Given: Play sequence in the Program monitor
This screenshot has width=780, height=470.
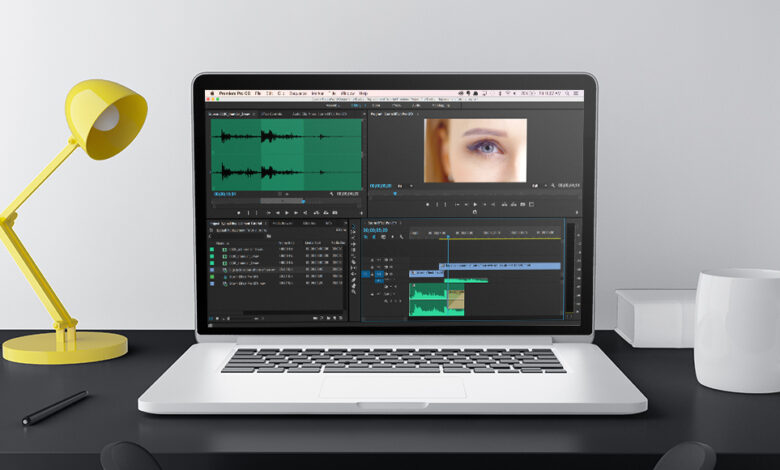Looking at the screenshot, I should click(x=475, y=204).
